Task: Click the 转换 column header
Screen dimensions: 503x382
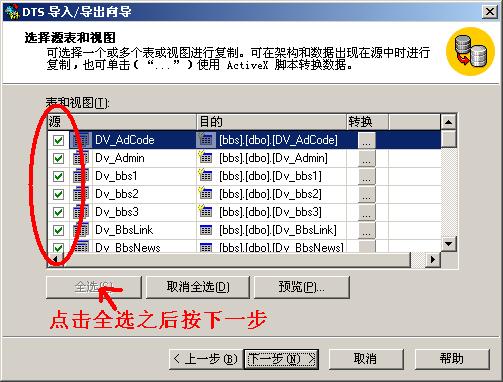Action: tap(367, 122)
